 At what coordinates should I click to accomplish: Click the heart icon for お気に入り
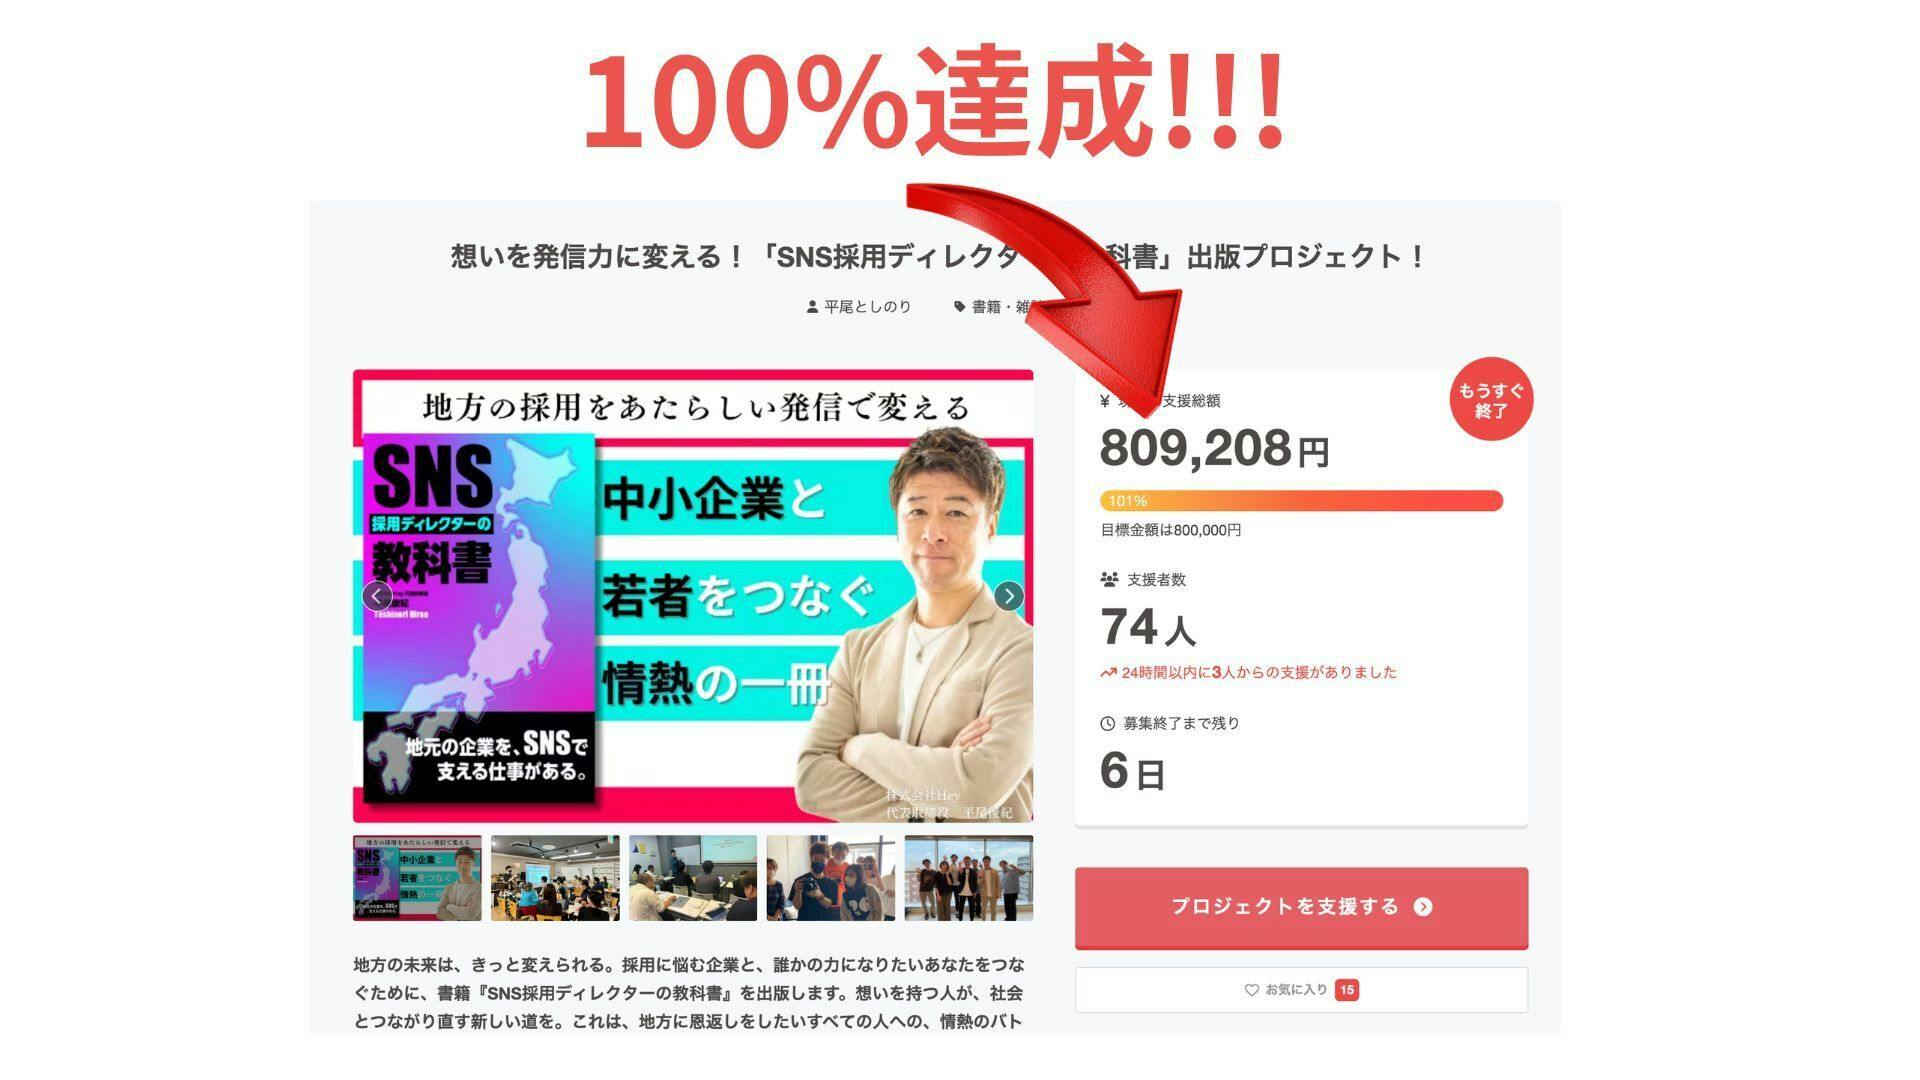(x=1251, y=990)
